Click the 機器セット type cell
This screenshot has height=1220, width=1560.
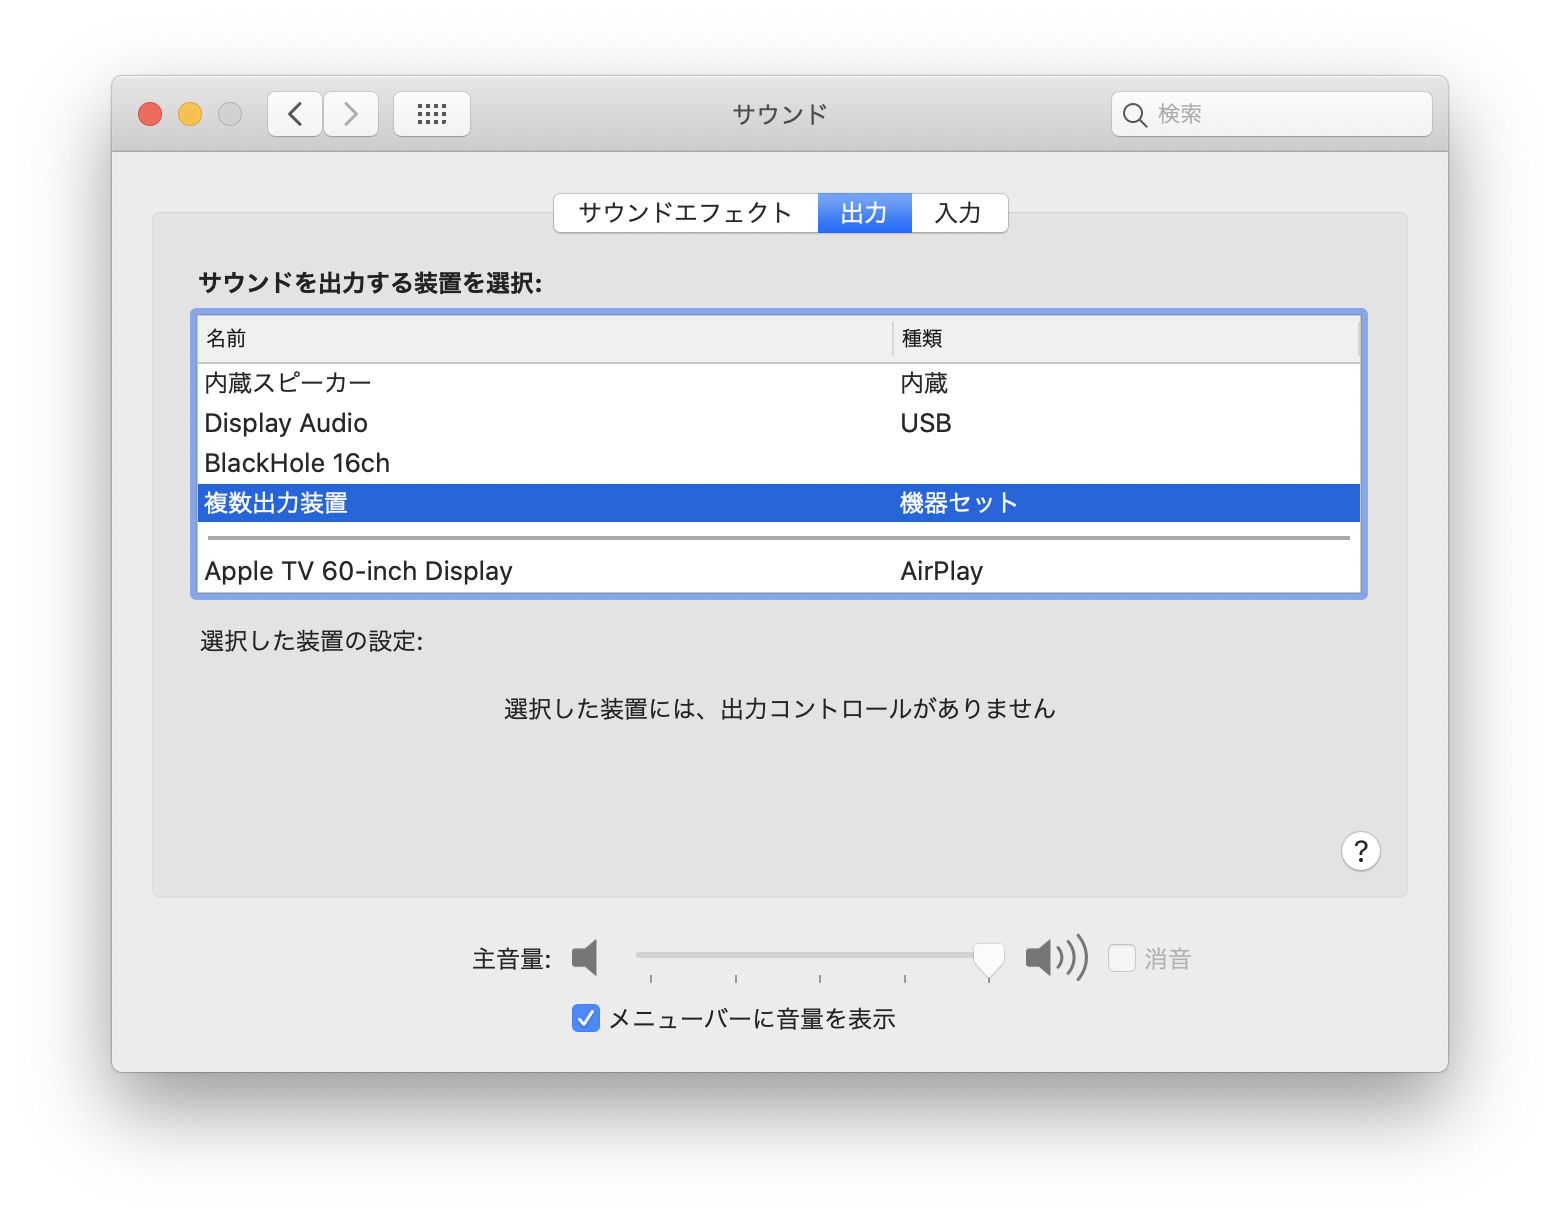(958, 503)
